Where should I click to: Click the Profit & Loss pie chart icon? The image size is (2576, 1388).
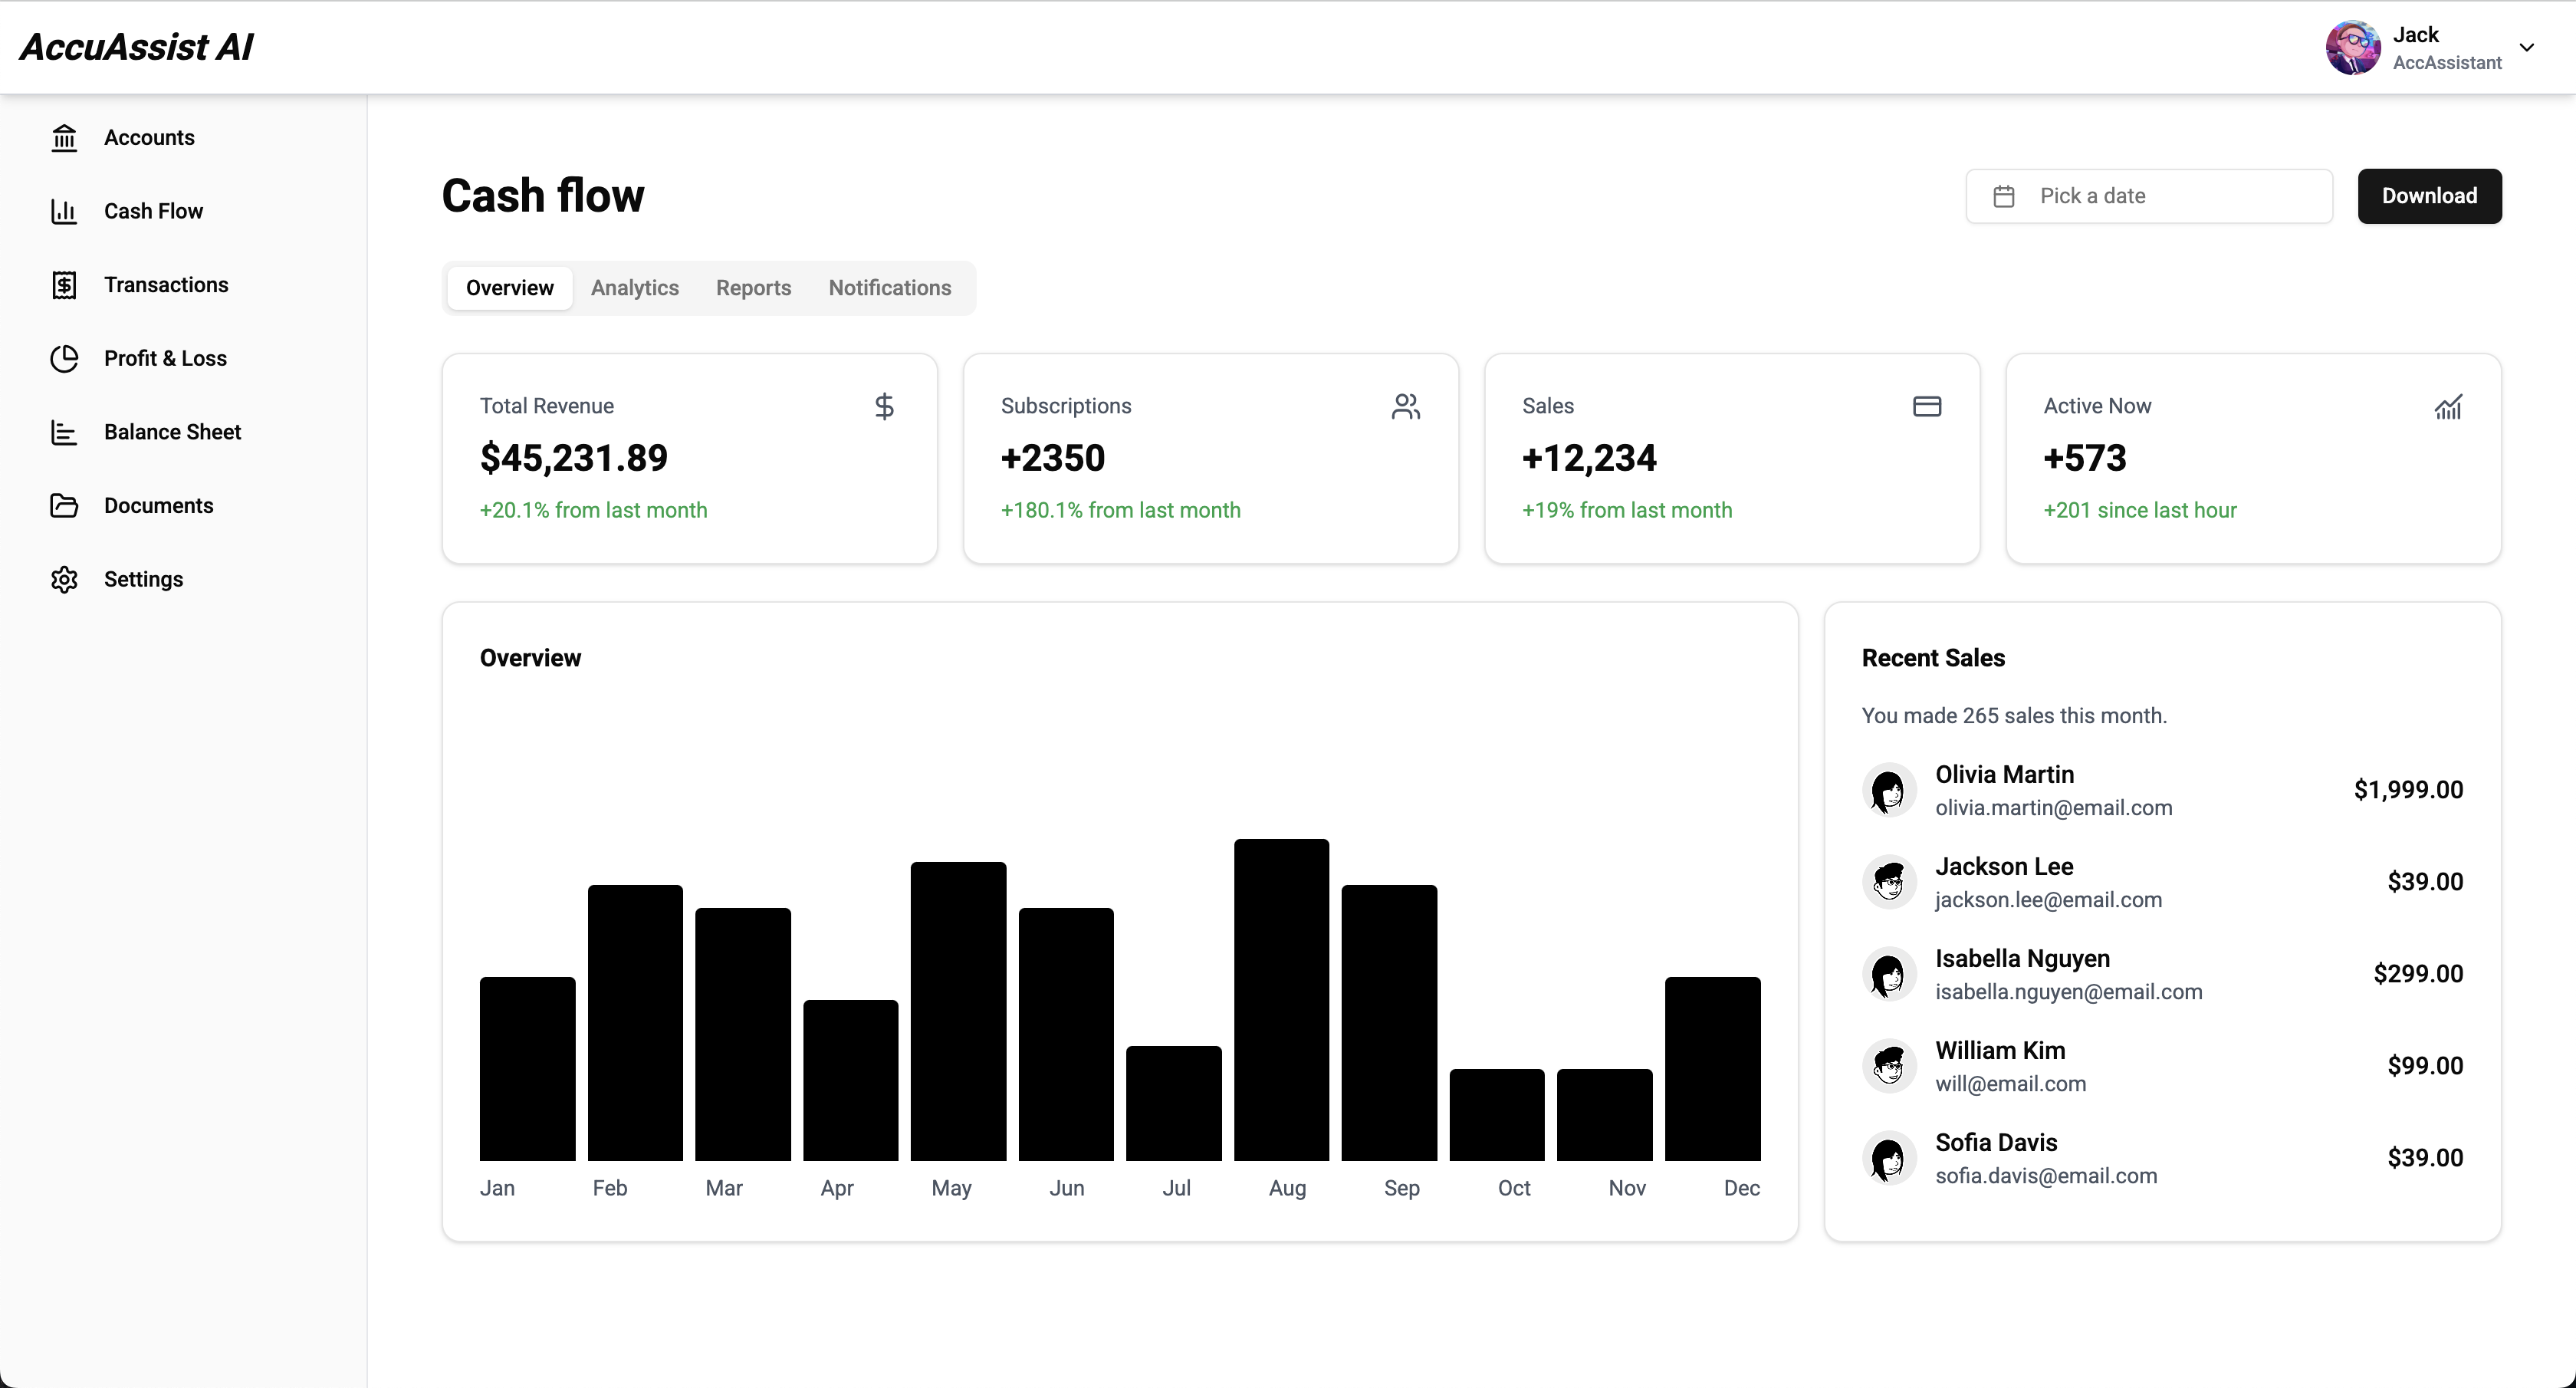[x=64, y=358]
